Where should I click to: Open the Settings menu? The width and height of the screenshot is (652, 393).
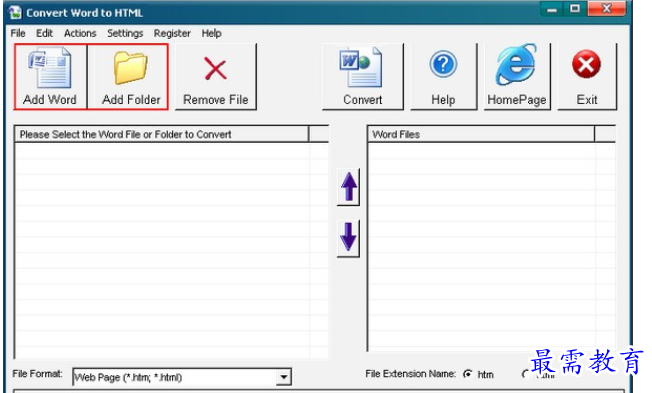tap(125, 33)
